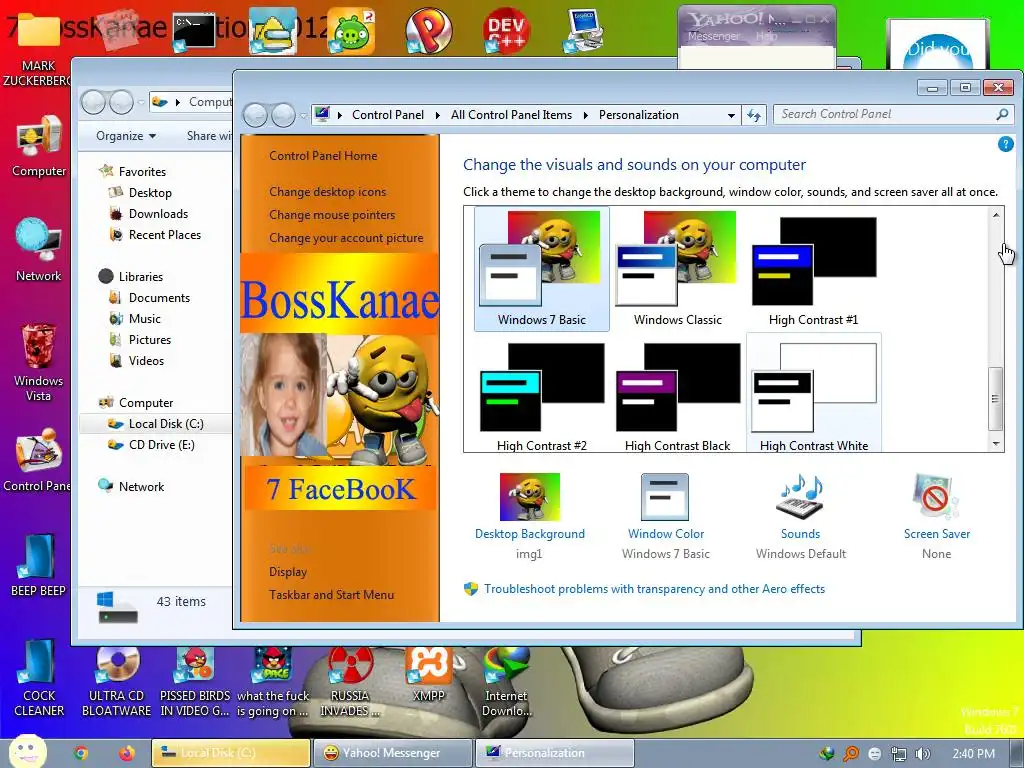Click the theme list scroll down arrow
Image resolution: width=1024 pixels, height=768 pixels.
pyautogui.click(x=996, y=444)
